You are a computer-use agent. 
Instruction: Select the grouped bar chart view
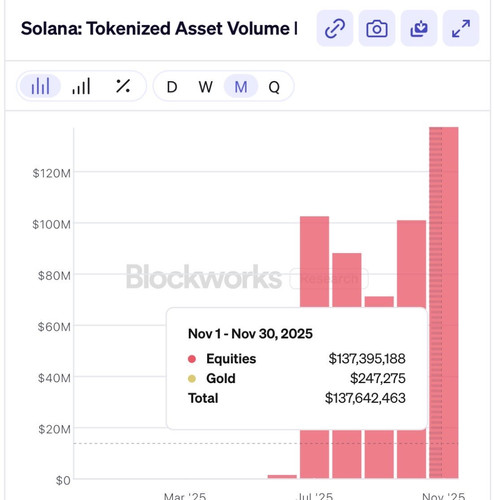(x=40, y=86)
